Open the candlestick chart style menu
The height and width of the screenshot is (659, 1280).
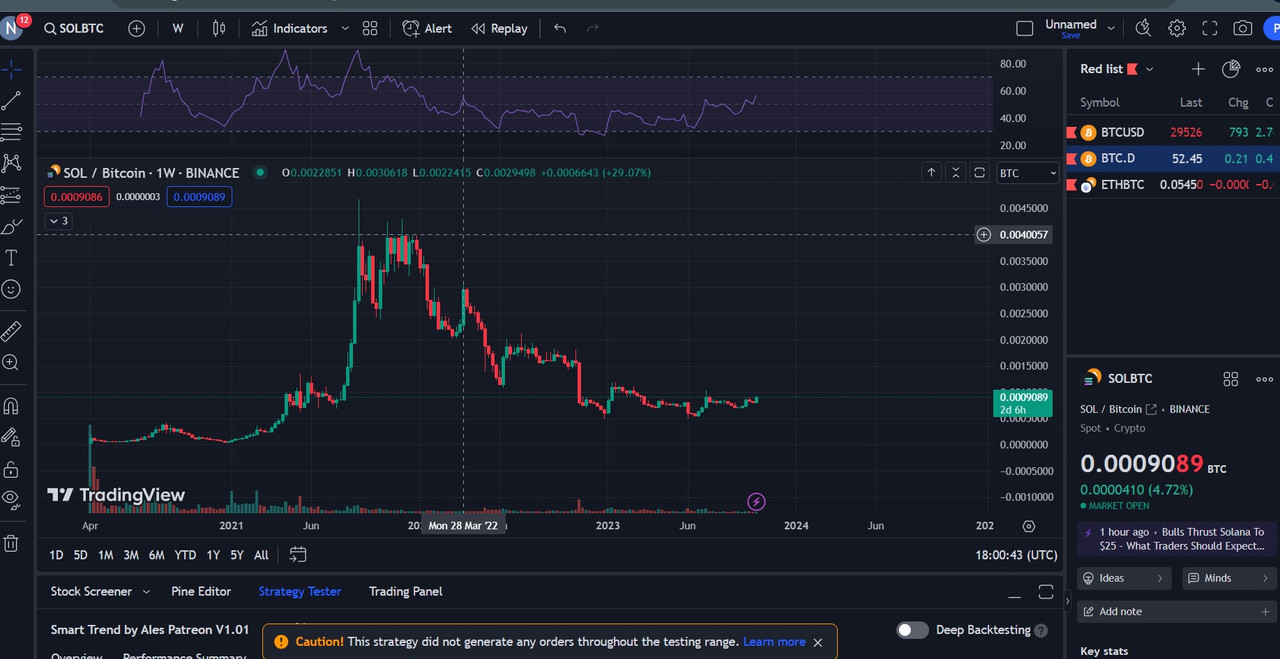pyautogui.click(x=219, y=29)
